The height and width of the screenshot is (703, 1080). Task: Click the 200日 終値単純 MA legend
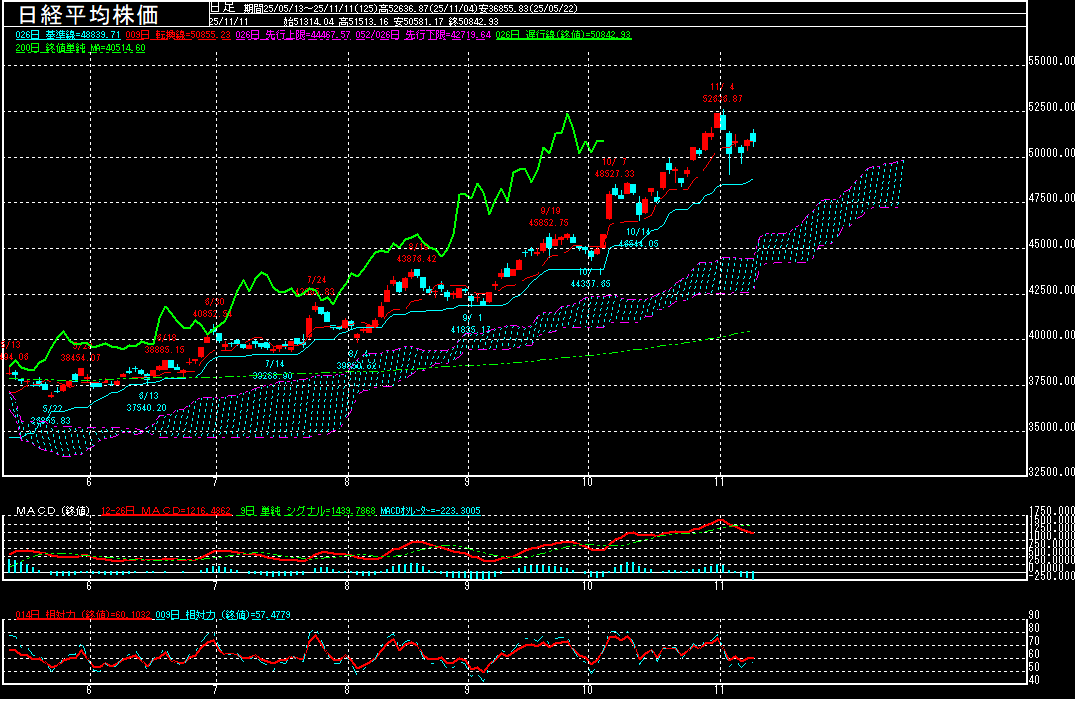[x=80, y=47]
